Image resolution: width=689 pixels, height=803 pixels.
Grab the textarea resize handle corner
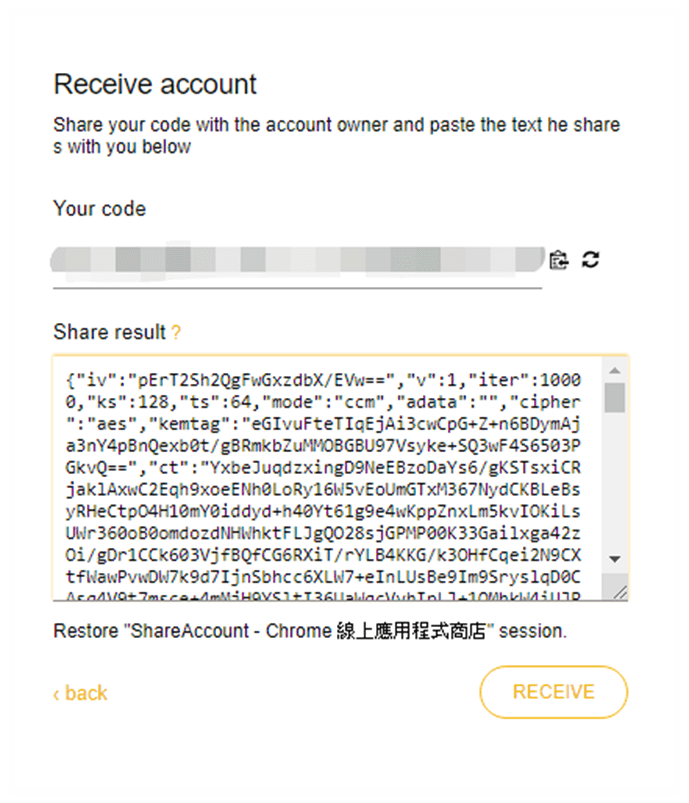coord(620,592)
